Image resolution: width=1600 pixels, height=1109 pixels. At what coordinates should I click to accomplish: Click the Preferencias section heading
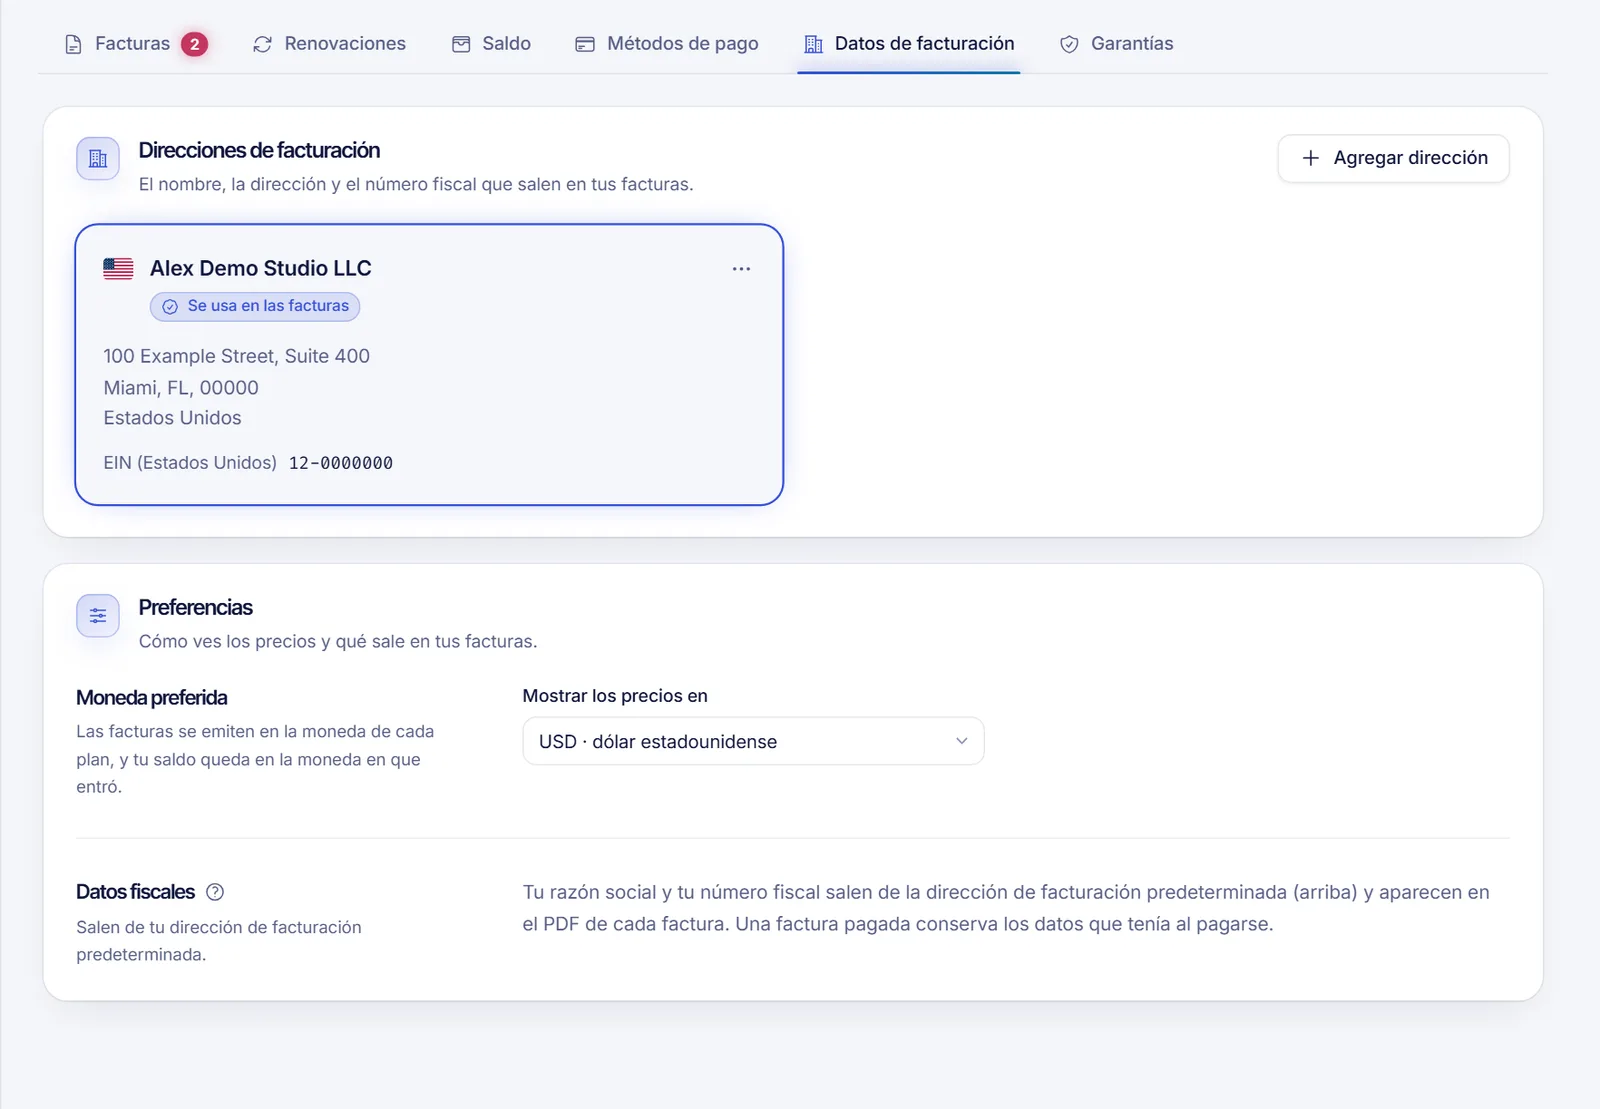click(196, 607)
